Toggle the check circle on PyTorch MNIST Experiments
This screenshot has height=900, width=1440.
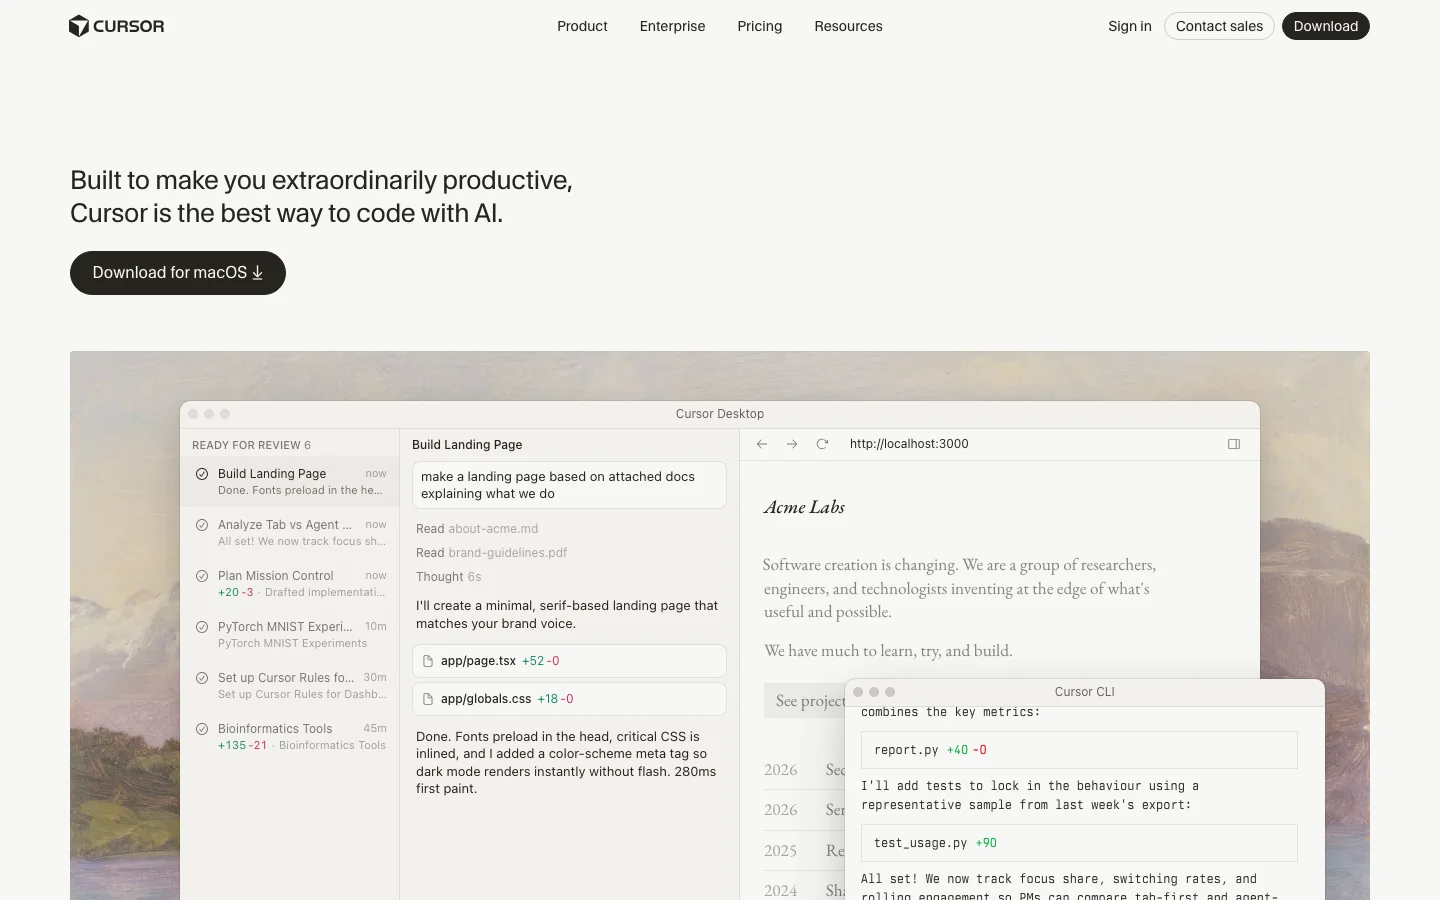[x=203, y=627]
